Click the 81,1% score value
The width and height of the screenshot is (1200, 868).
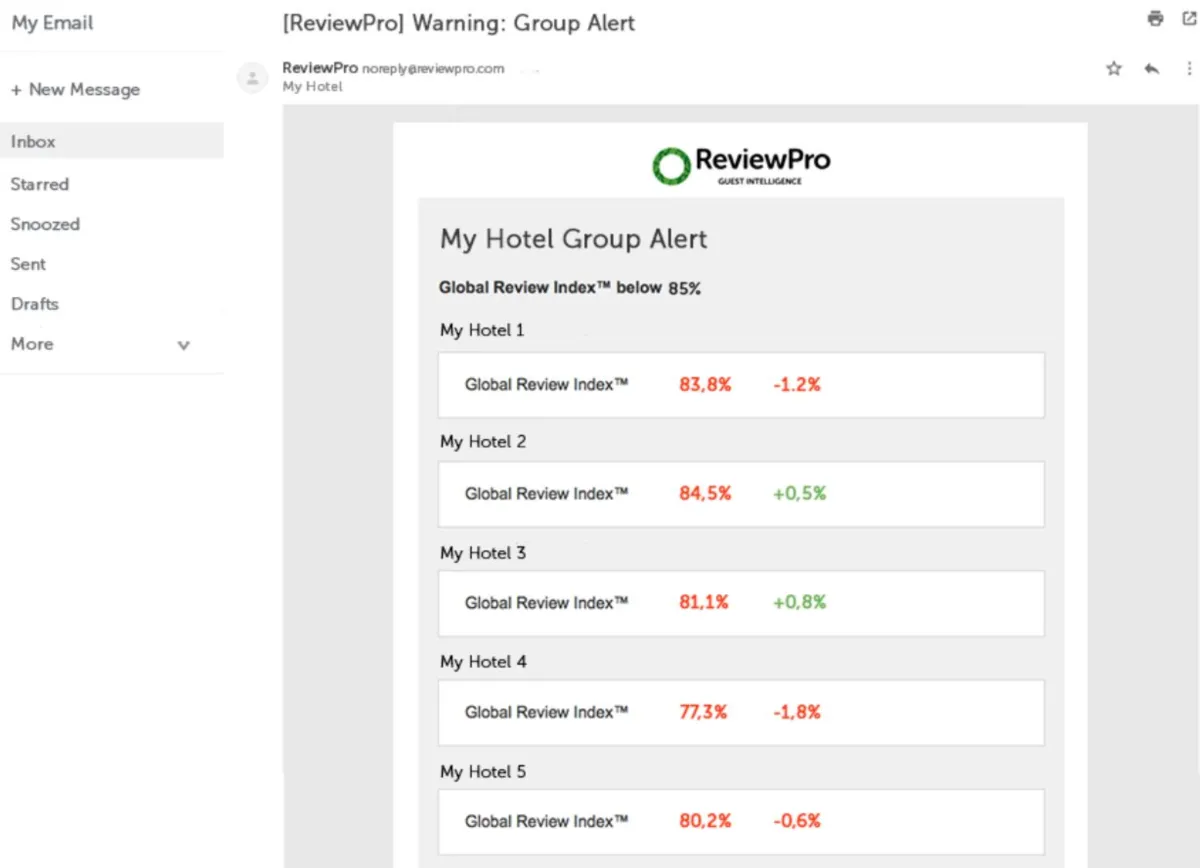click(x=704, y=602)
